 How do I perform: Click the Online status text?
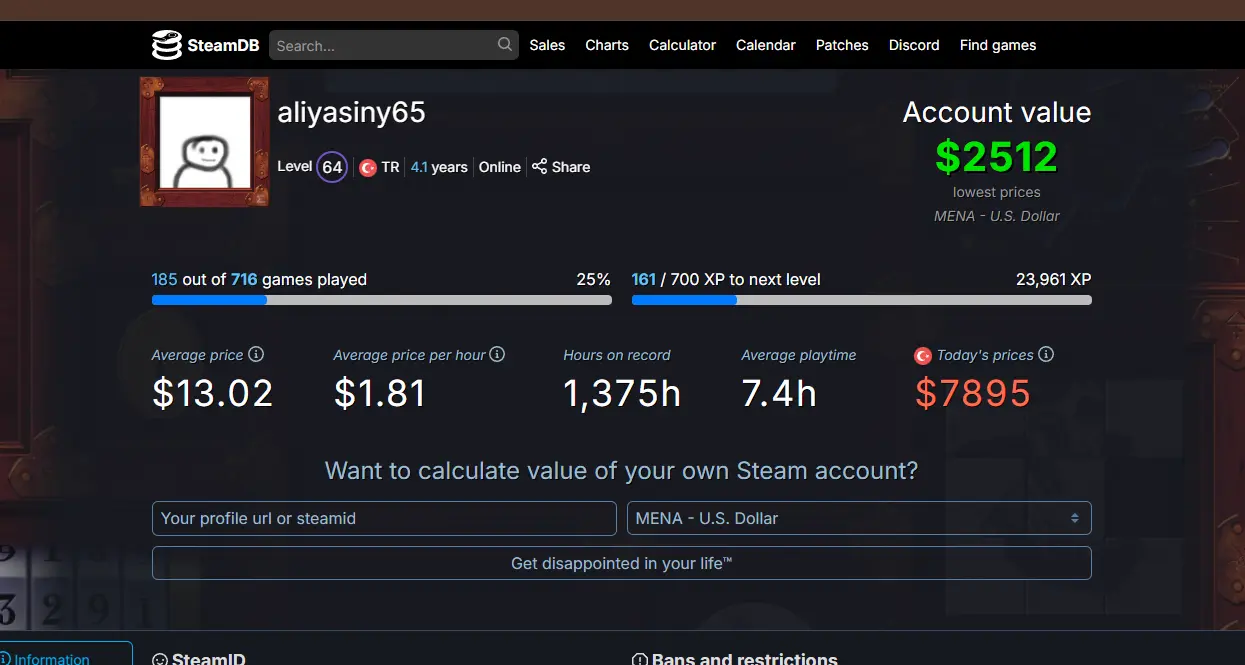point(500,167)
